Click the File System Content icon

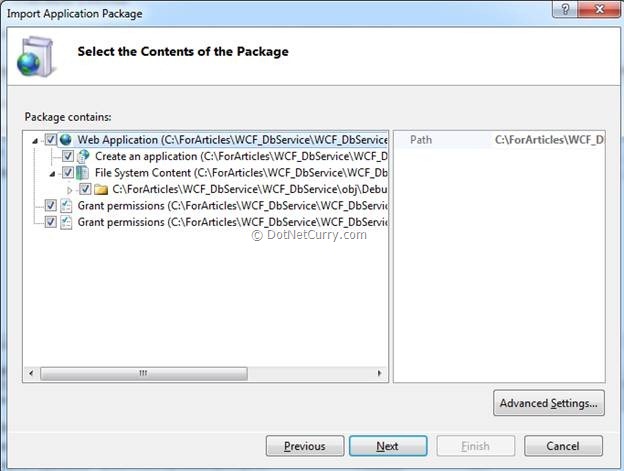(x=83, y=172)
